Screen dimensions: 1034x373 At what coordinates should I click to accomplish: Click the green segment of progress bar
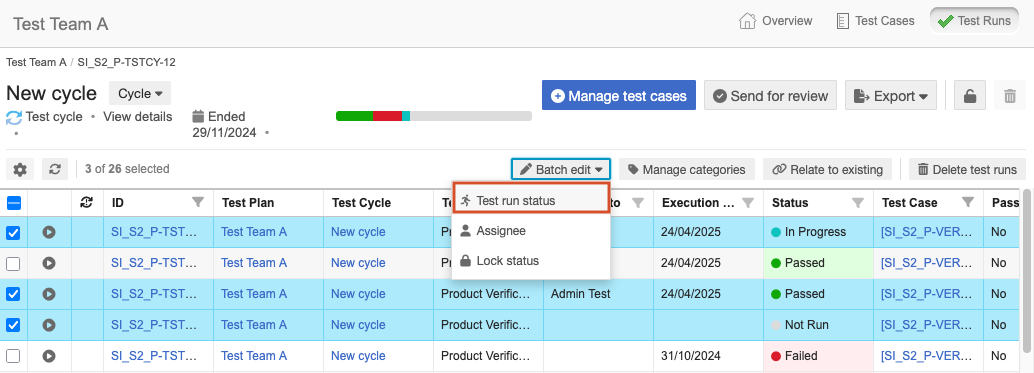[x=354, y=116]
